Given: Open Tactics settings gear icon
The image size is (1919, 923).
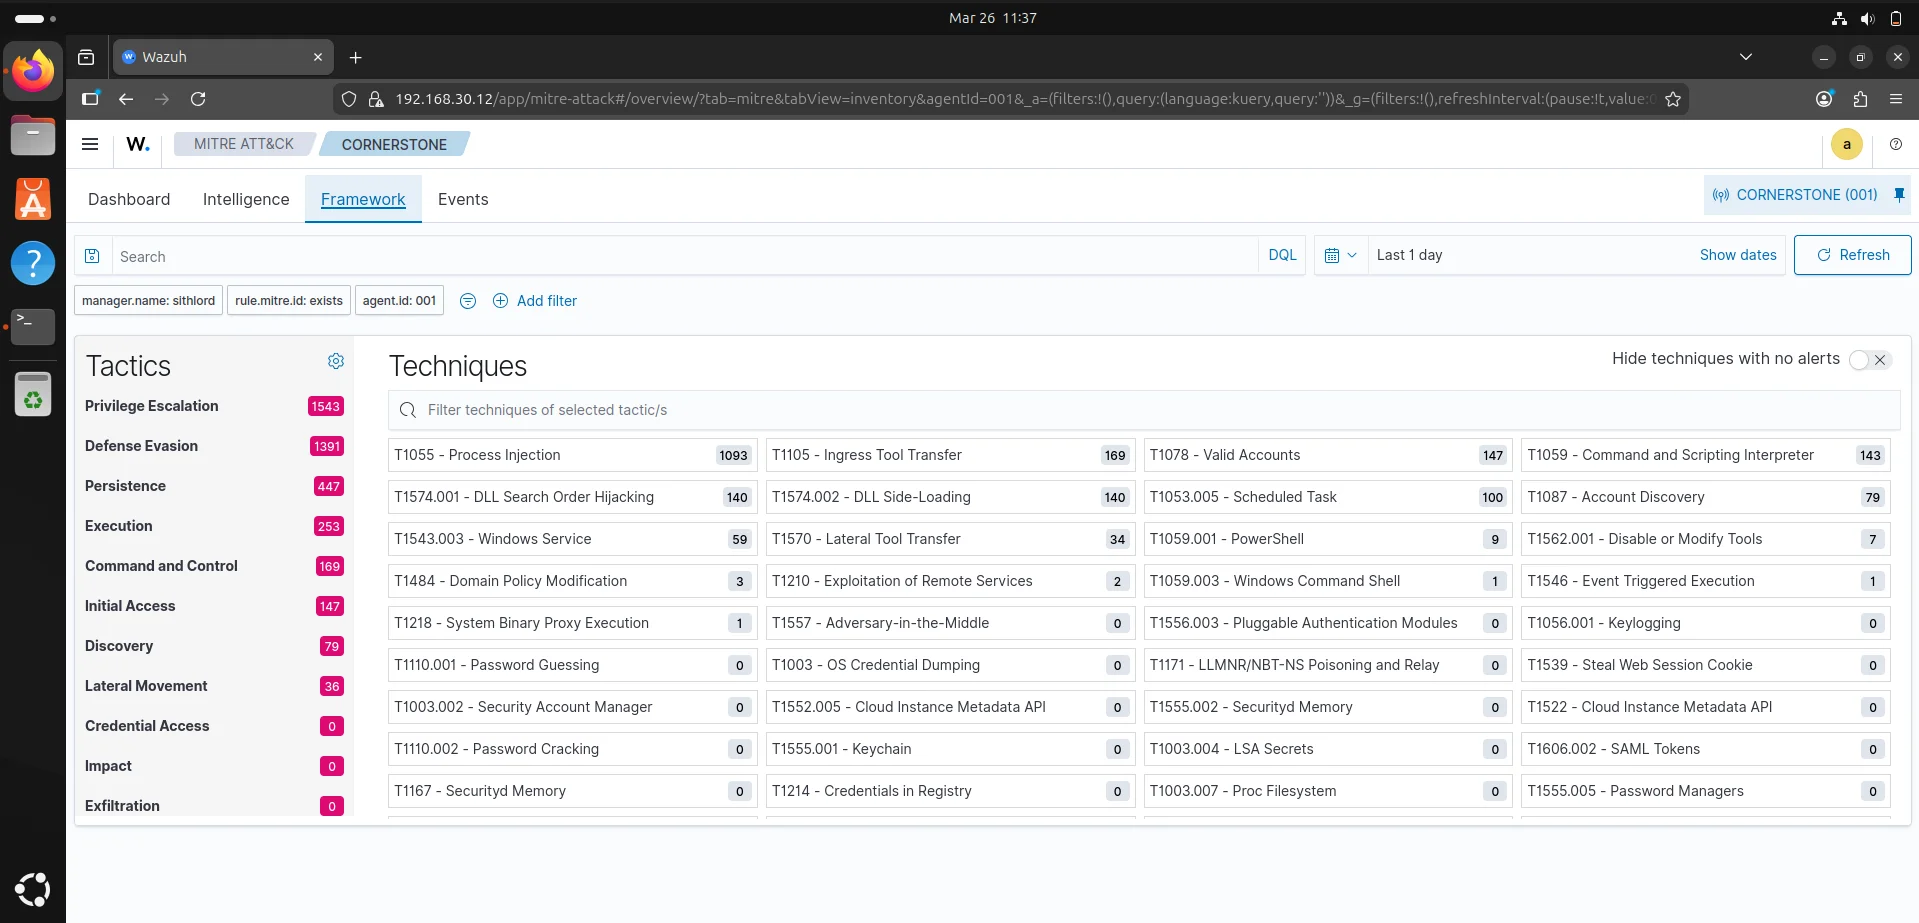Looking at the screenshot, I should (336, 361).
